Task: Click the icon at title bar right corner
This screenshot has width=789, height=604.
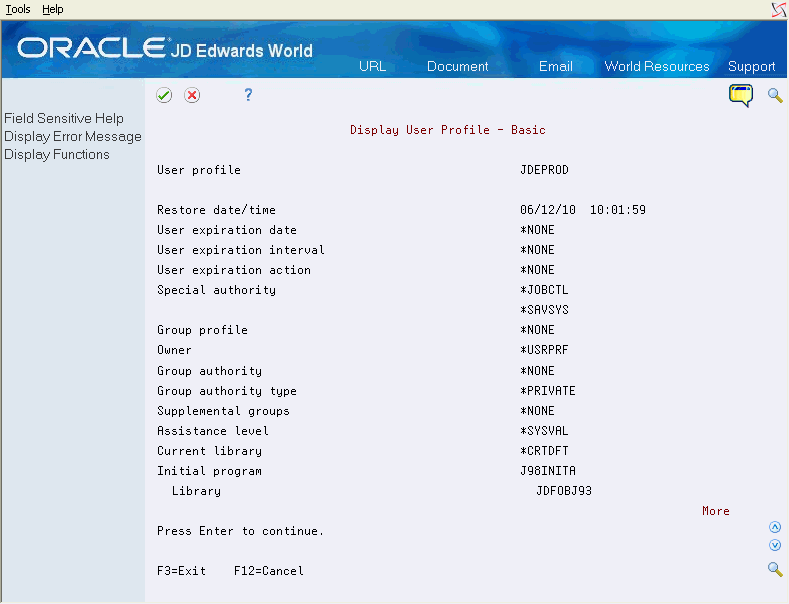Action: coord(779,10)
